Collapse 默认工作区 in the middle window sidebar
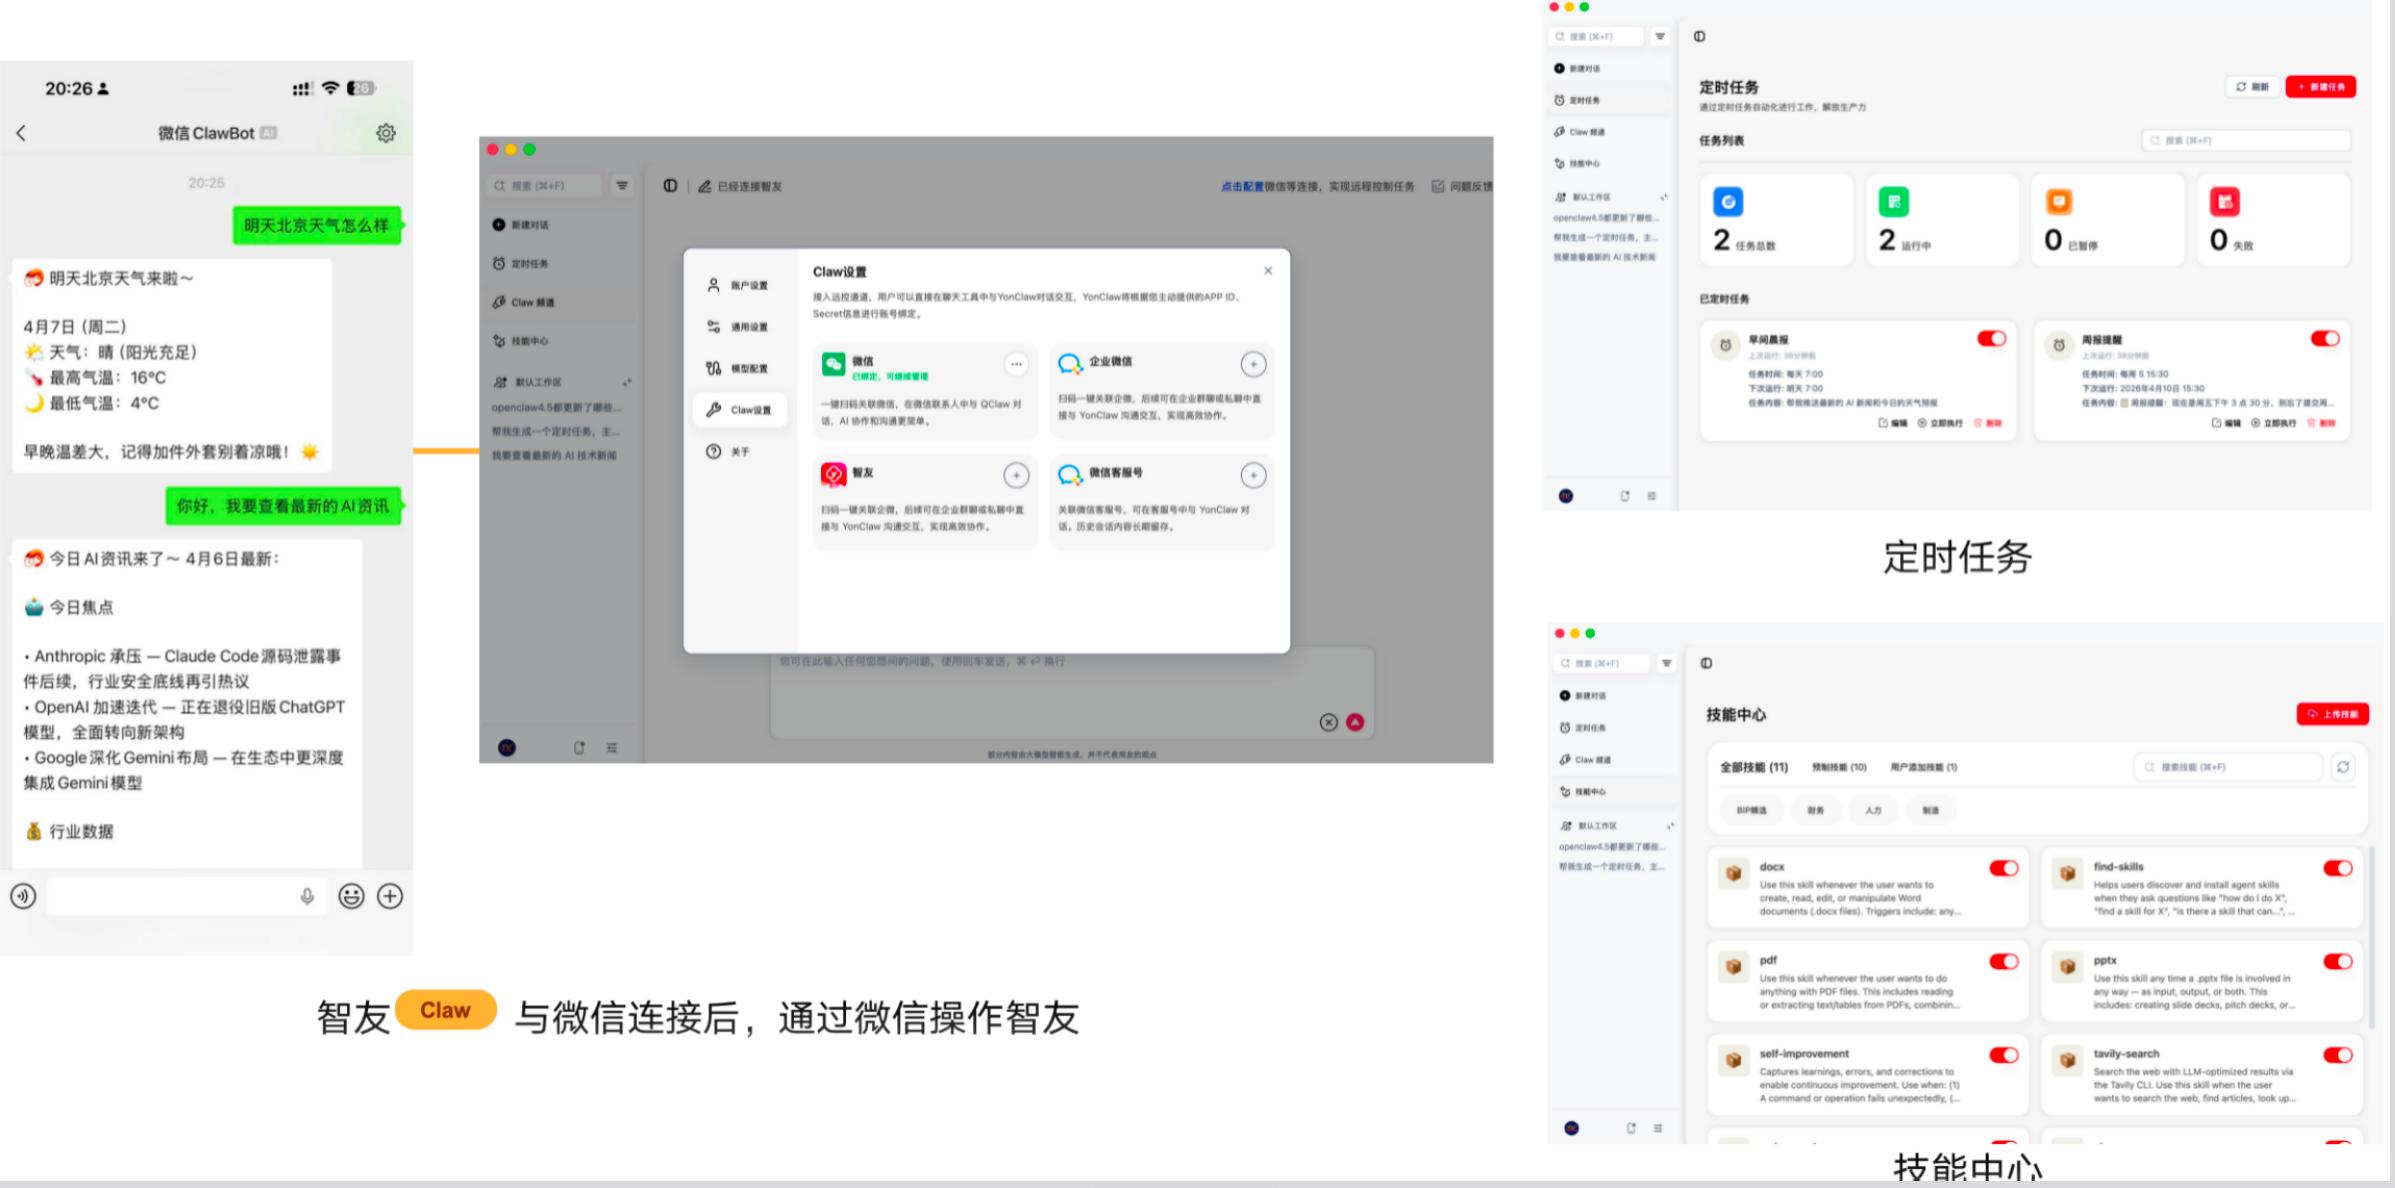 coord(627,382)
